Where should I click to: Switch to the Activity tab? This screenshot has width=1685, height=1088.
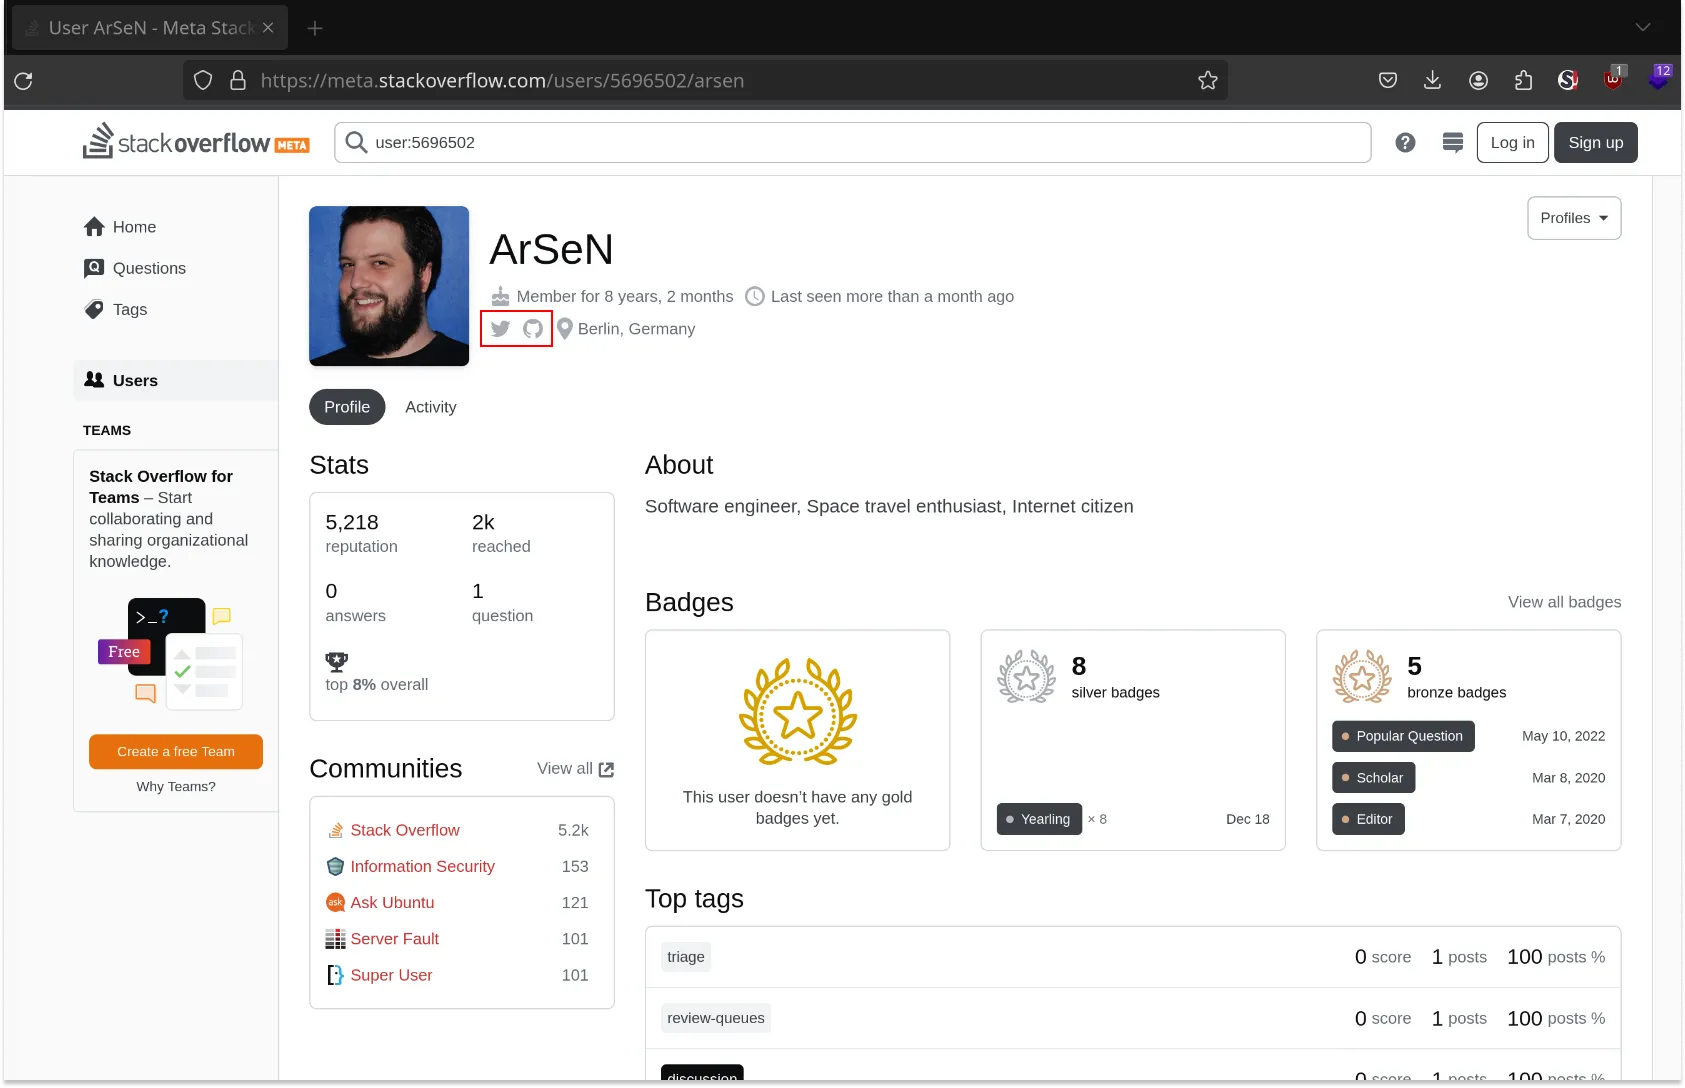[x=431, y=407]
